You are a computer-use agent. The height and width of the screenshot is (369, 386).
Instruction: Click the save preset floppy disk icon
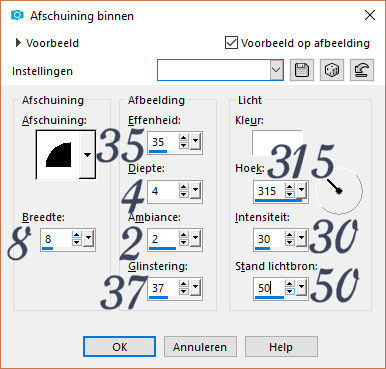coord(302,70)
